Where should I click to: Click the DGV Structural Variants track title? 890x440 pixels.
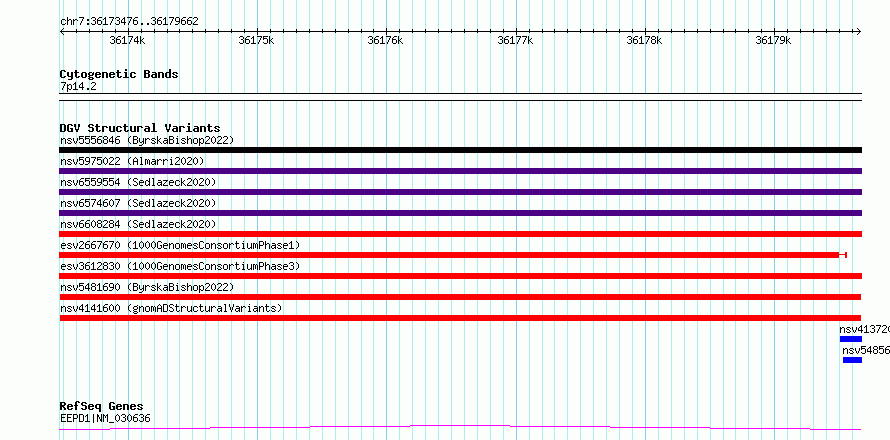tap(140, 128)
